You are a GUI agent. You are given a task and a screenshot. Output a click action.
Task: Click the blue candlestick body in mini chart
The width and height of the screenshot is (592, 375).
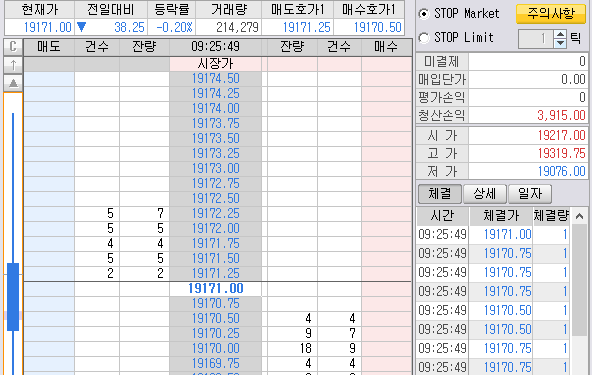pos(13,297)
